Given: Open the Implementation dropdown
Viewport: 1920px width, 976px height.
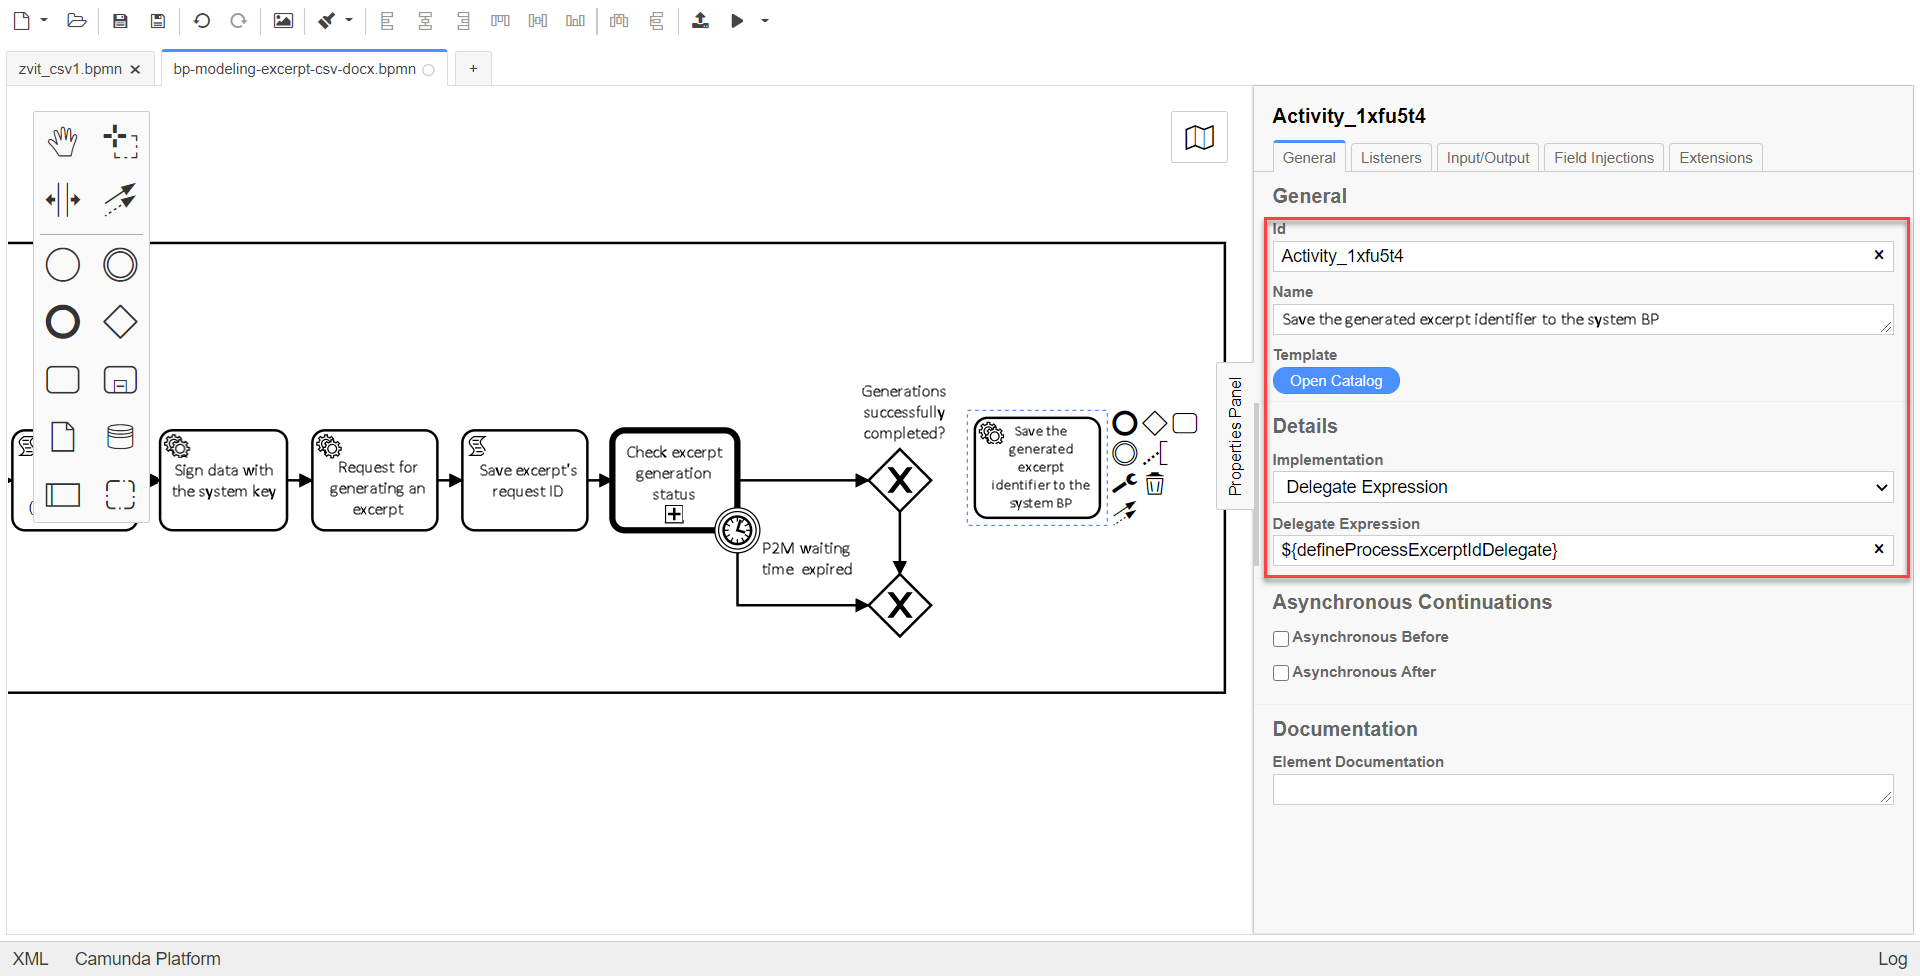Looking at the screenshot, I should (x=1583, y=487).
